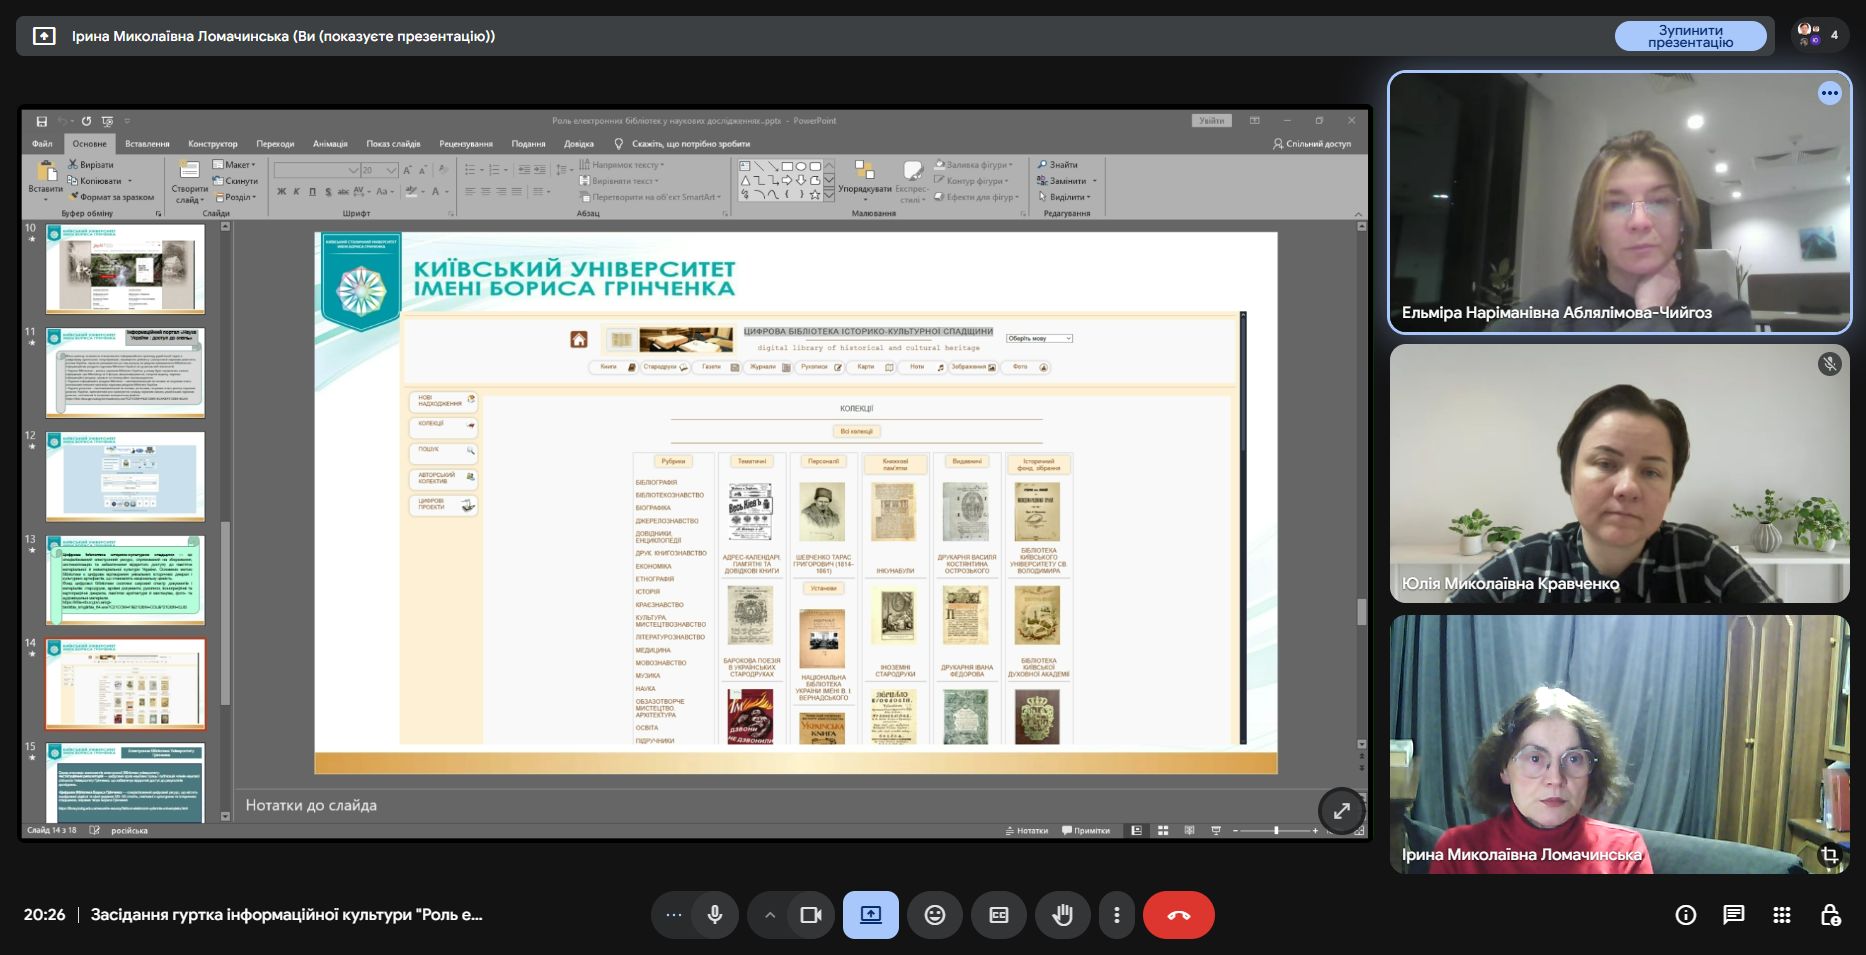Click the present screen button in call toolbar
Screen dimensions: 1866x955
870,915
